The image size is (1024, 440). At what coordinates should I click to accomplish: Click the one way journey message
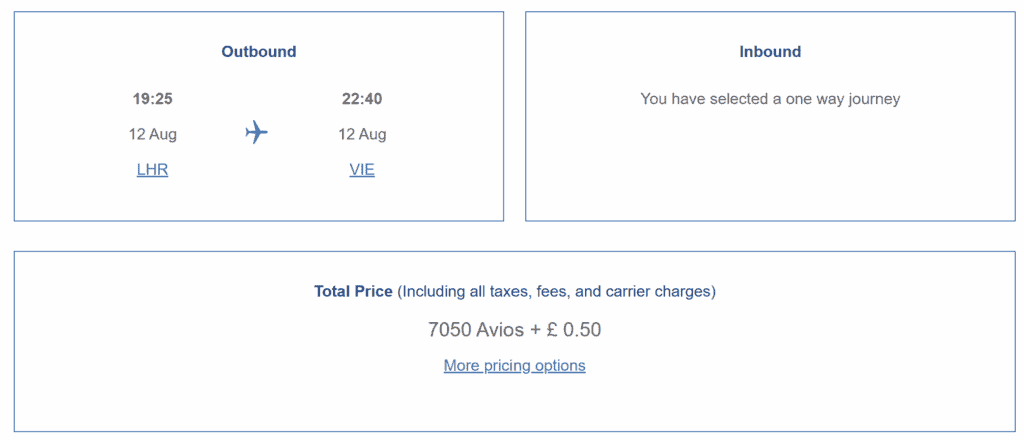pyautogui.click(x=770, y=99)
